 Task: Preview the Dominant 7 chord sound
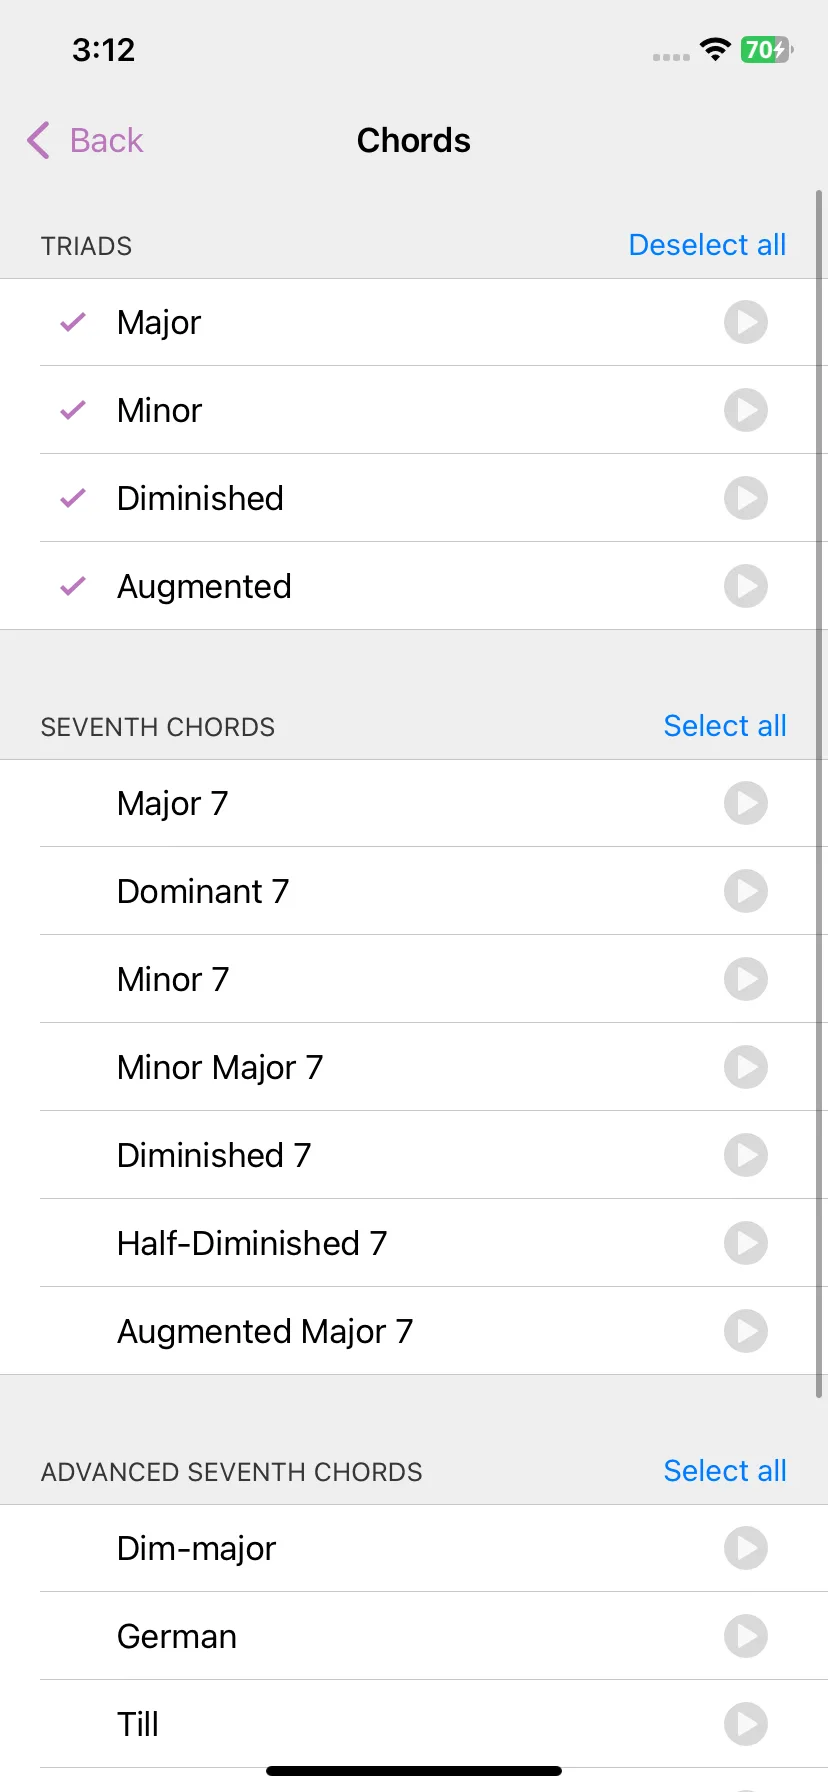pyautogui.click(x=746, y=891)
